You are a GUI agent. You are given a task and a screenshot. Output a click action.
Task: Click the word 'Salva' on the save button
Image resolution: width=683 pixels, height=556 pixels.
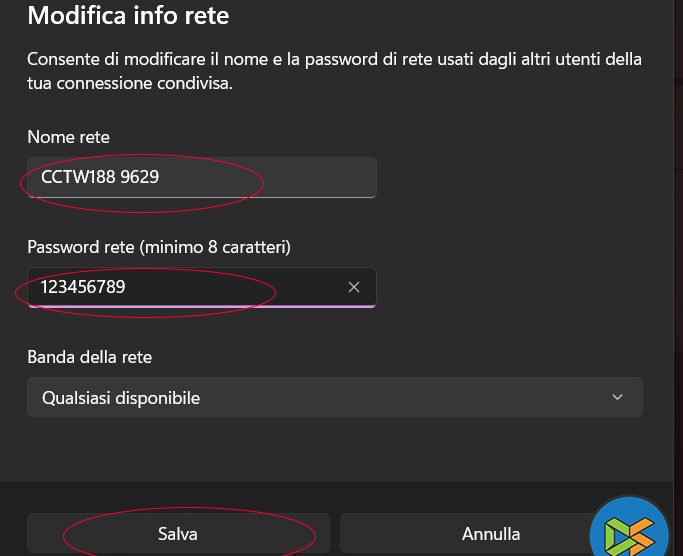click(x=178, y=534)
